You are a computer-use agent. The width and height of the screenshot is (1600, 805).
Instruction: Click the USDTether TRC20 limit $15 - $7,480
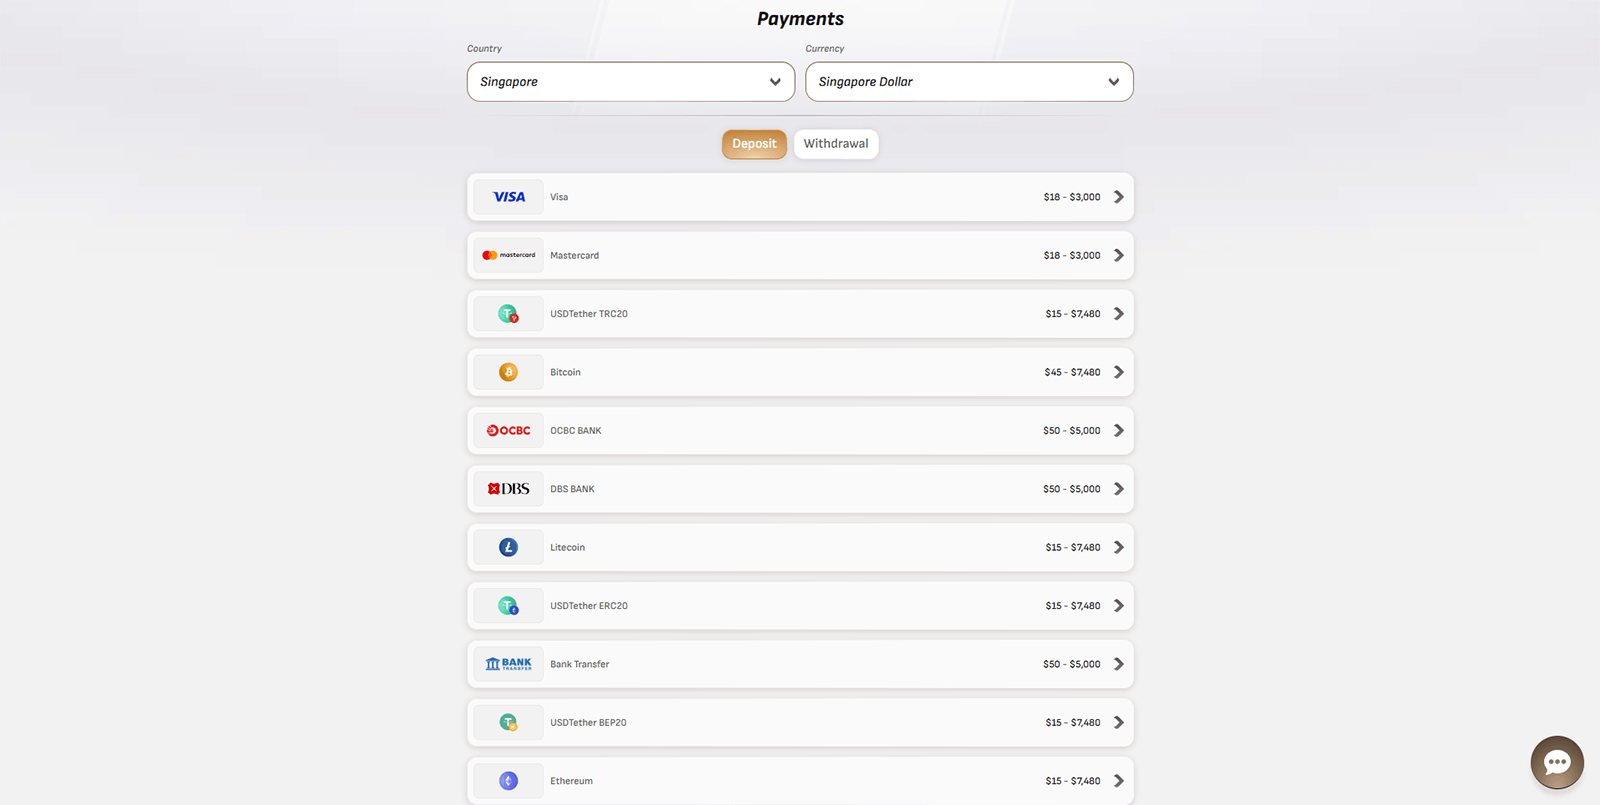[1073, 314]
